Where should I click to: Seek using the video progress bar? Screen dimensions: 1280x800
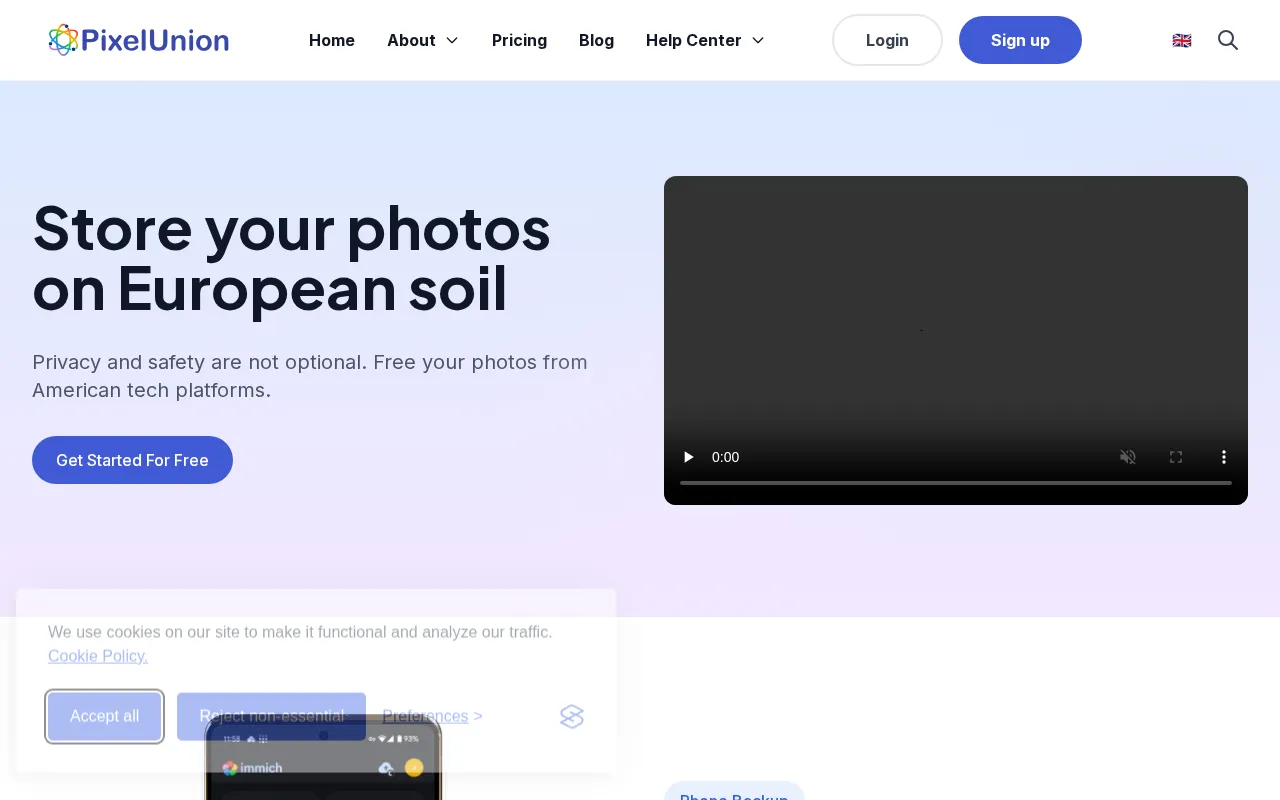coord(956,483)
